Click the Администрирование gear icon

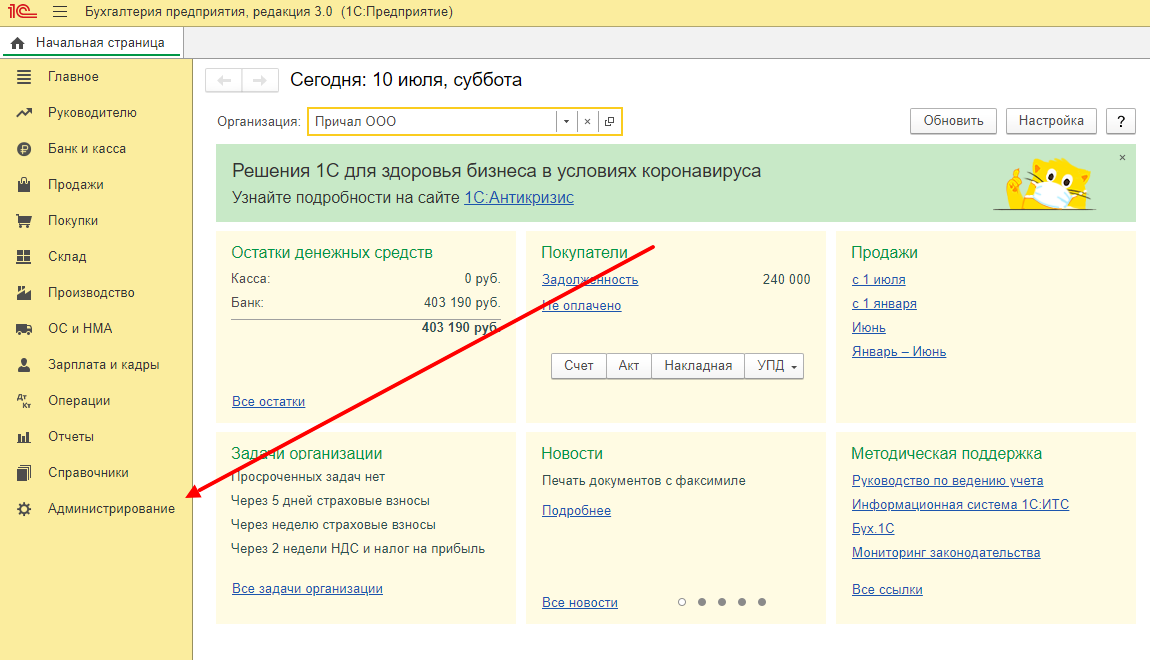click(x=24, y=509)
